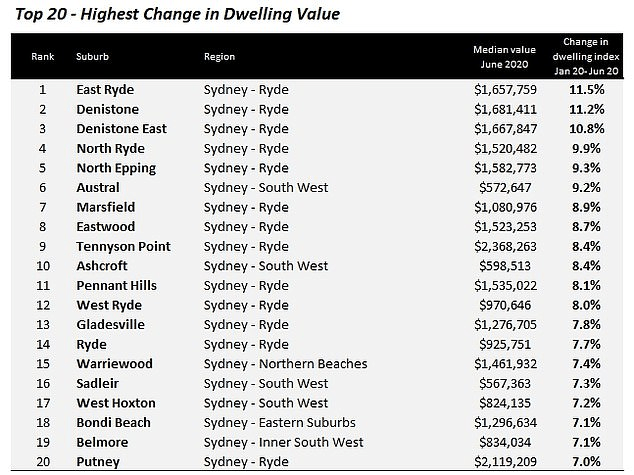Viewport: 634px width, 475px height.
Task: Select the Bondi Beach suburb cell
Action: click(113, 423)
